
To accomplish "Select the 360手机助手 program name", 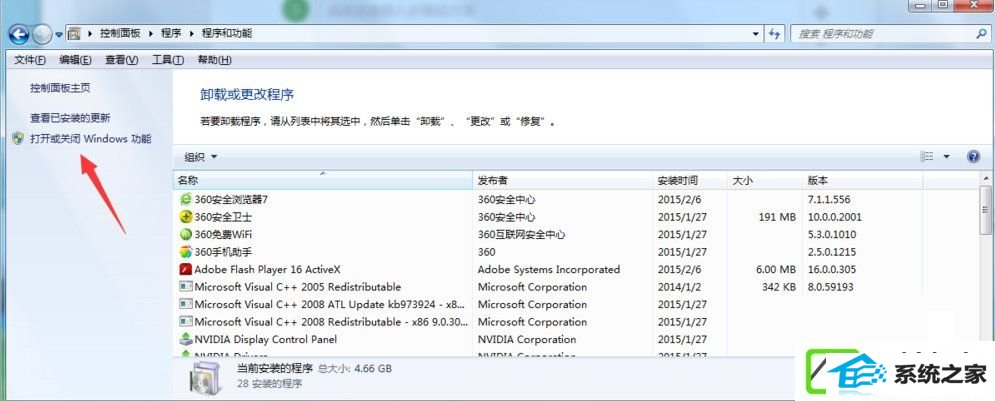I will click(x=223, y=252).
